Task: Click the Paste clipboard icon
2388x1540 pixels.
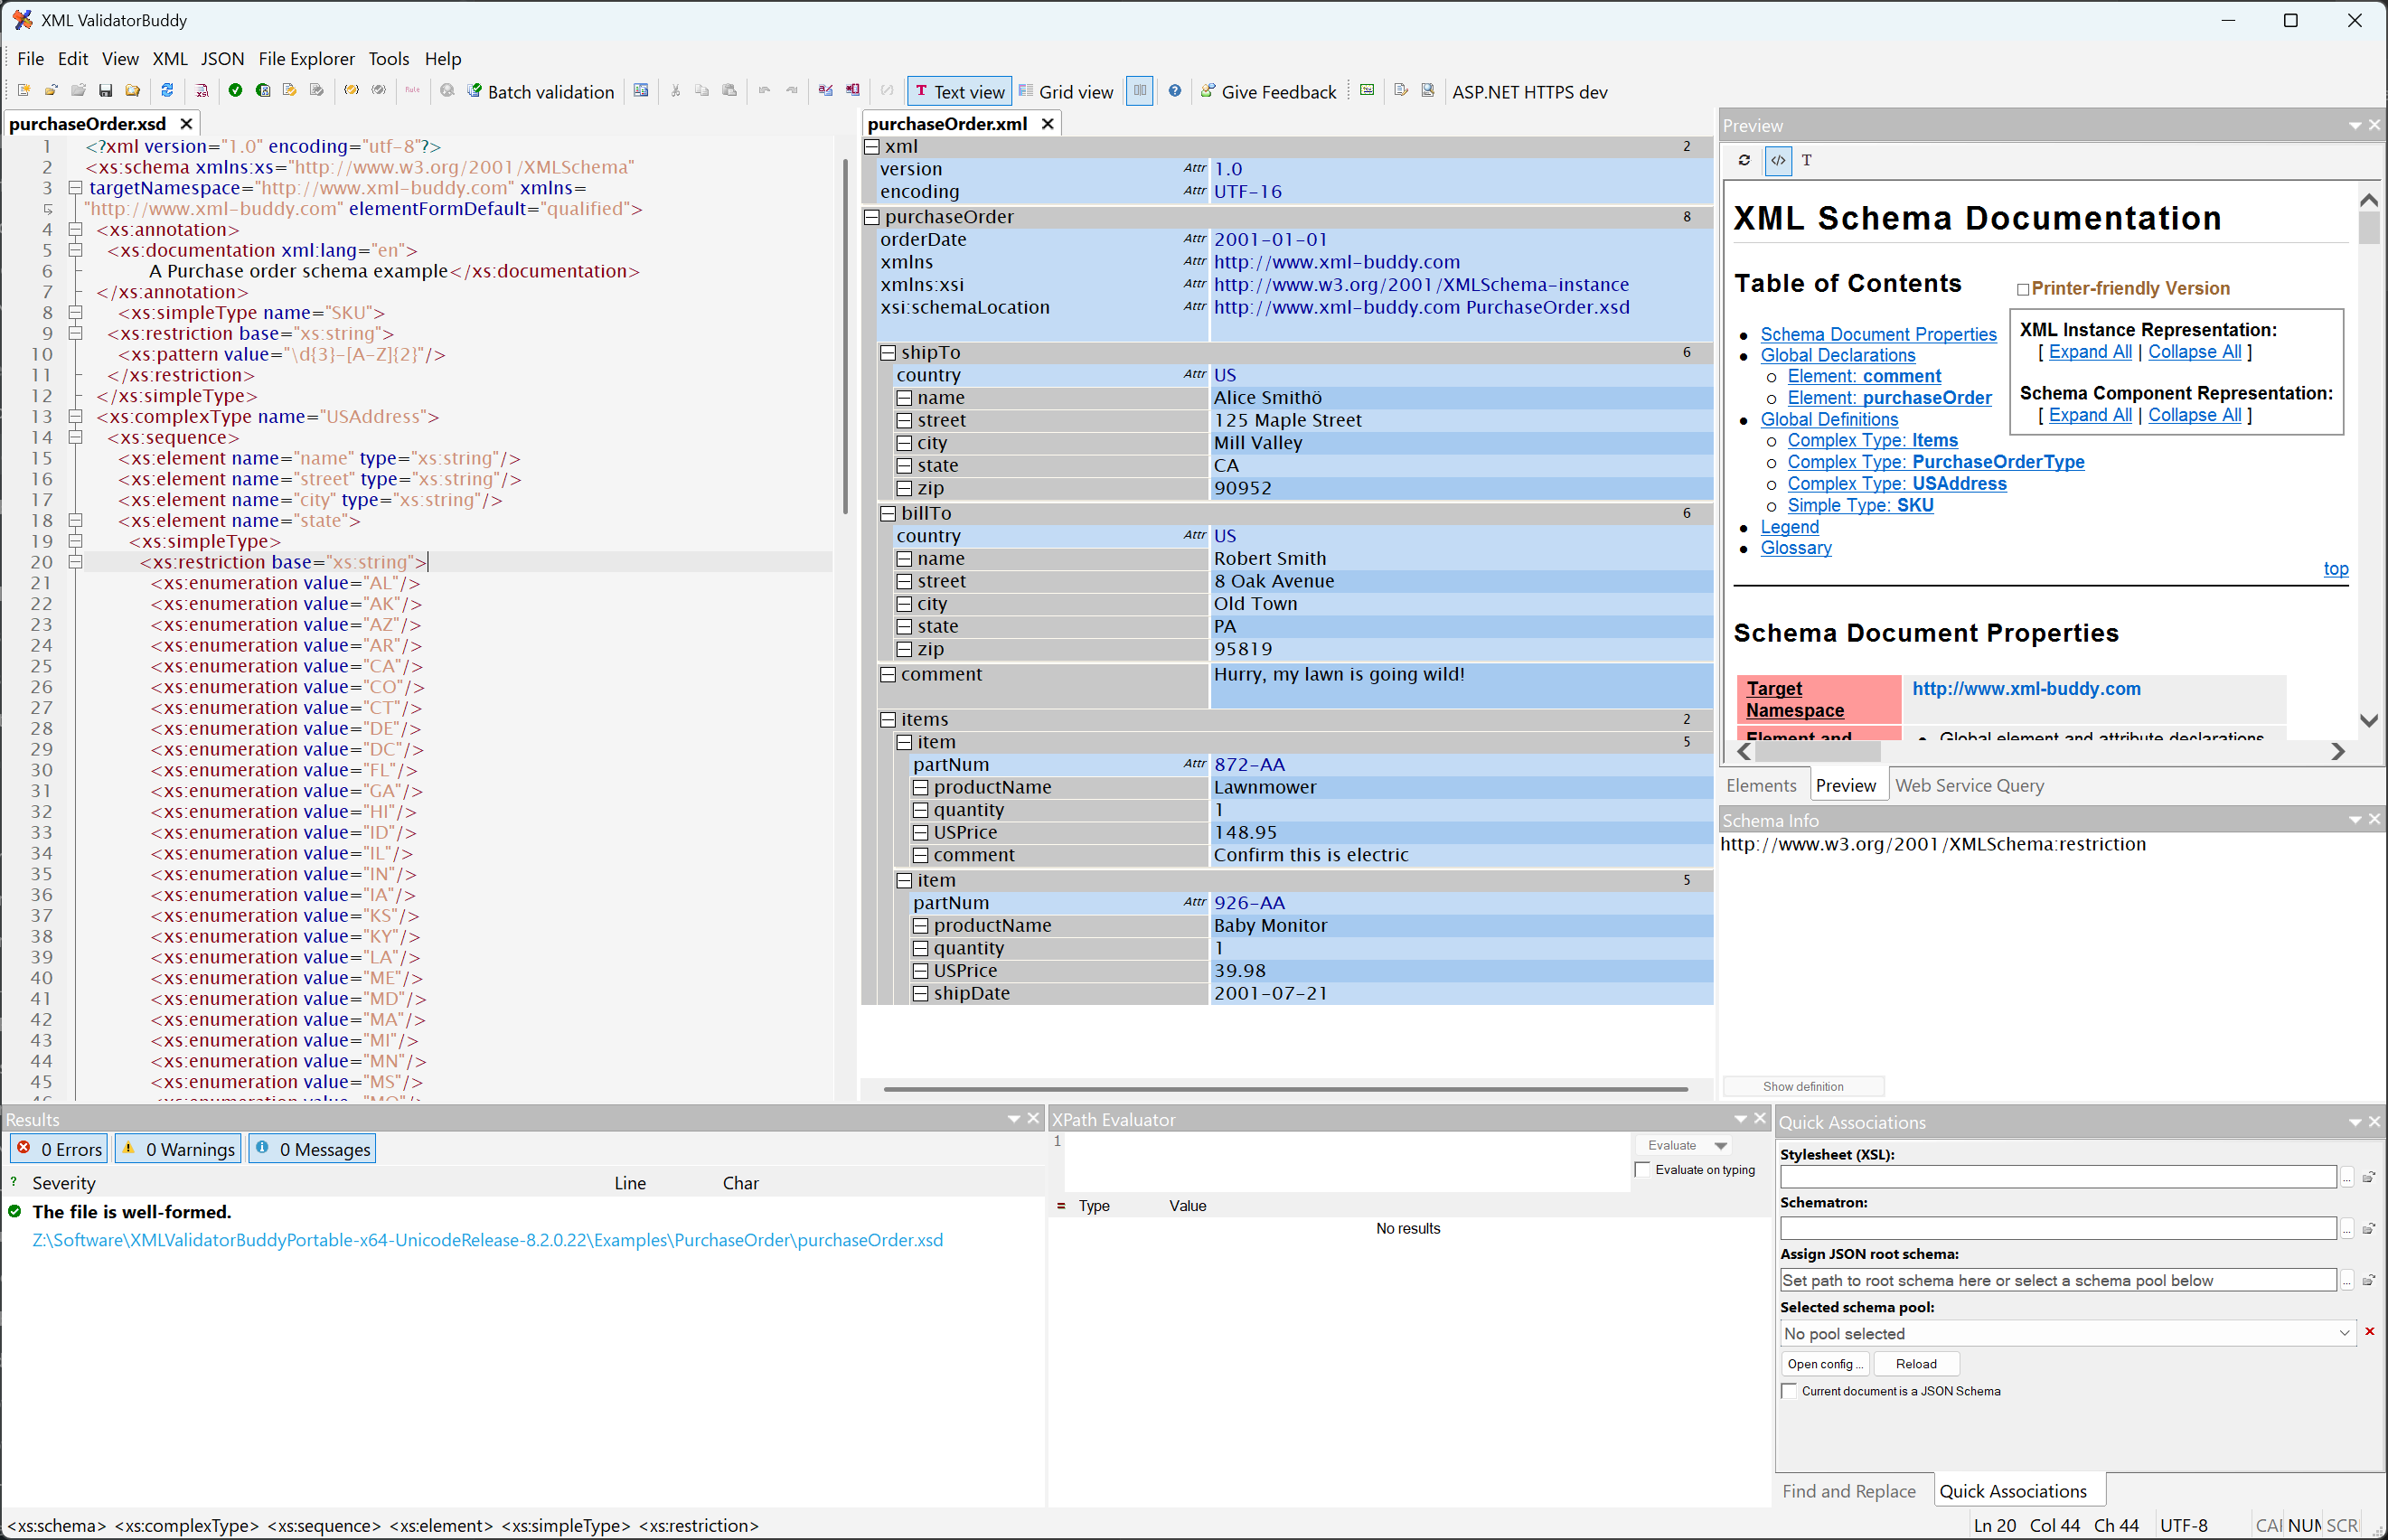Action: (x=729, y=91)
